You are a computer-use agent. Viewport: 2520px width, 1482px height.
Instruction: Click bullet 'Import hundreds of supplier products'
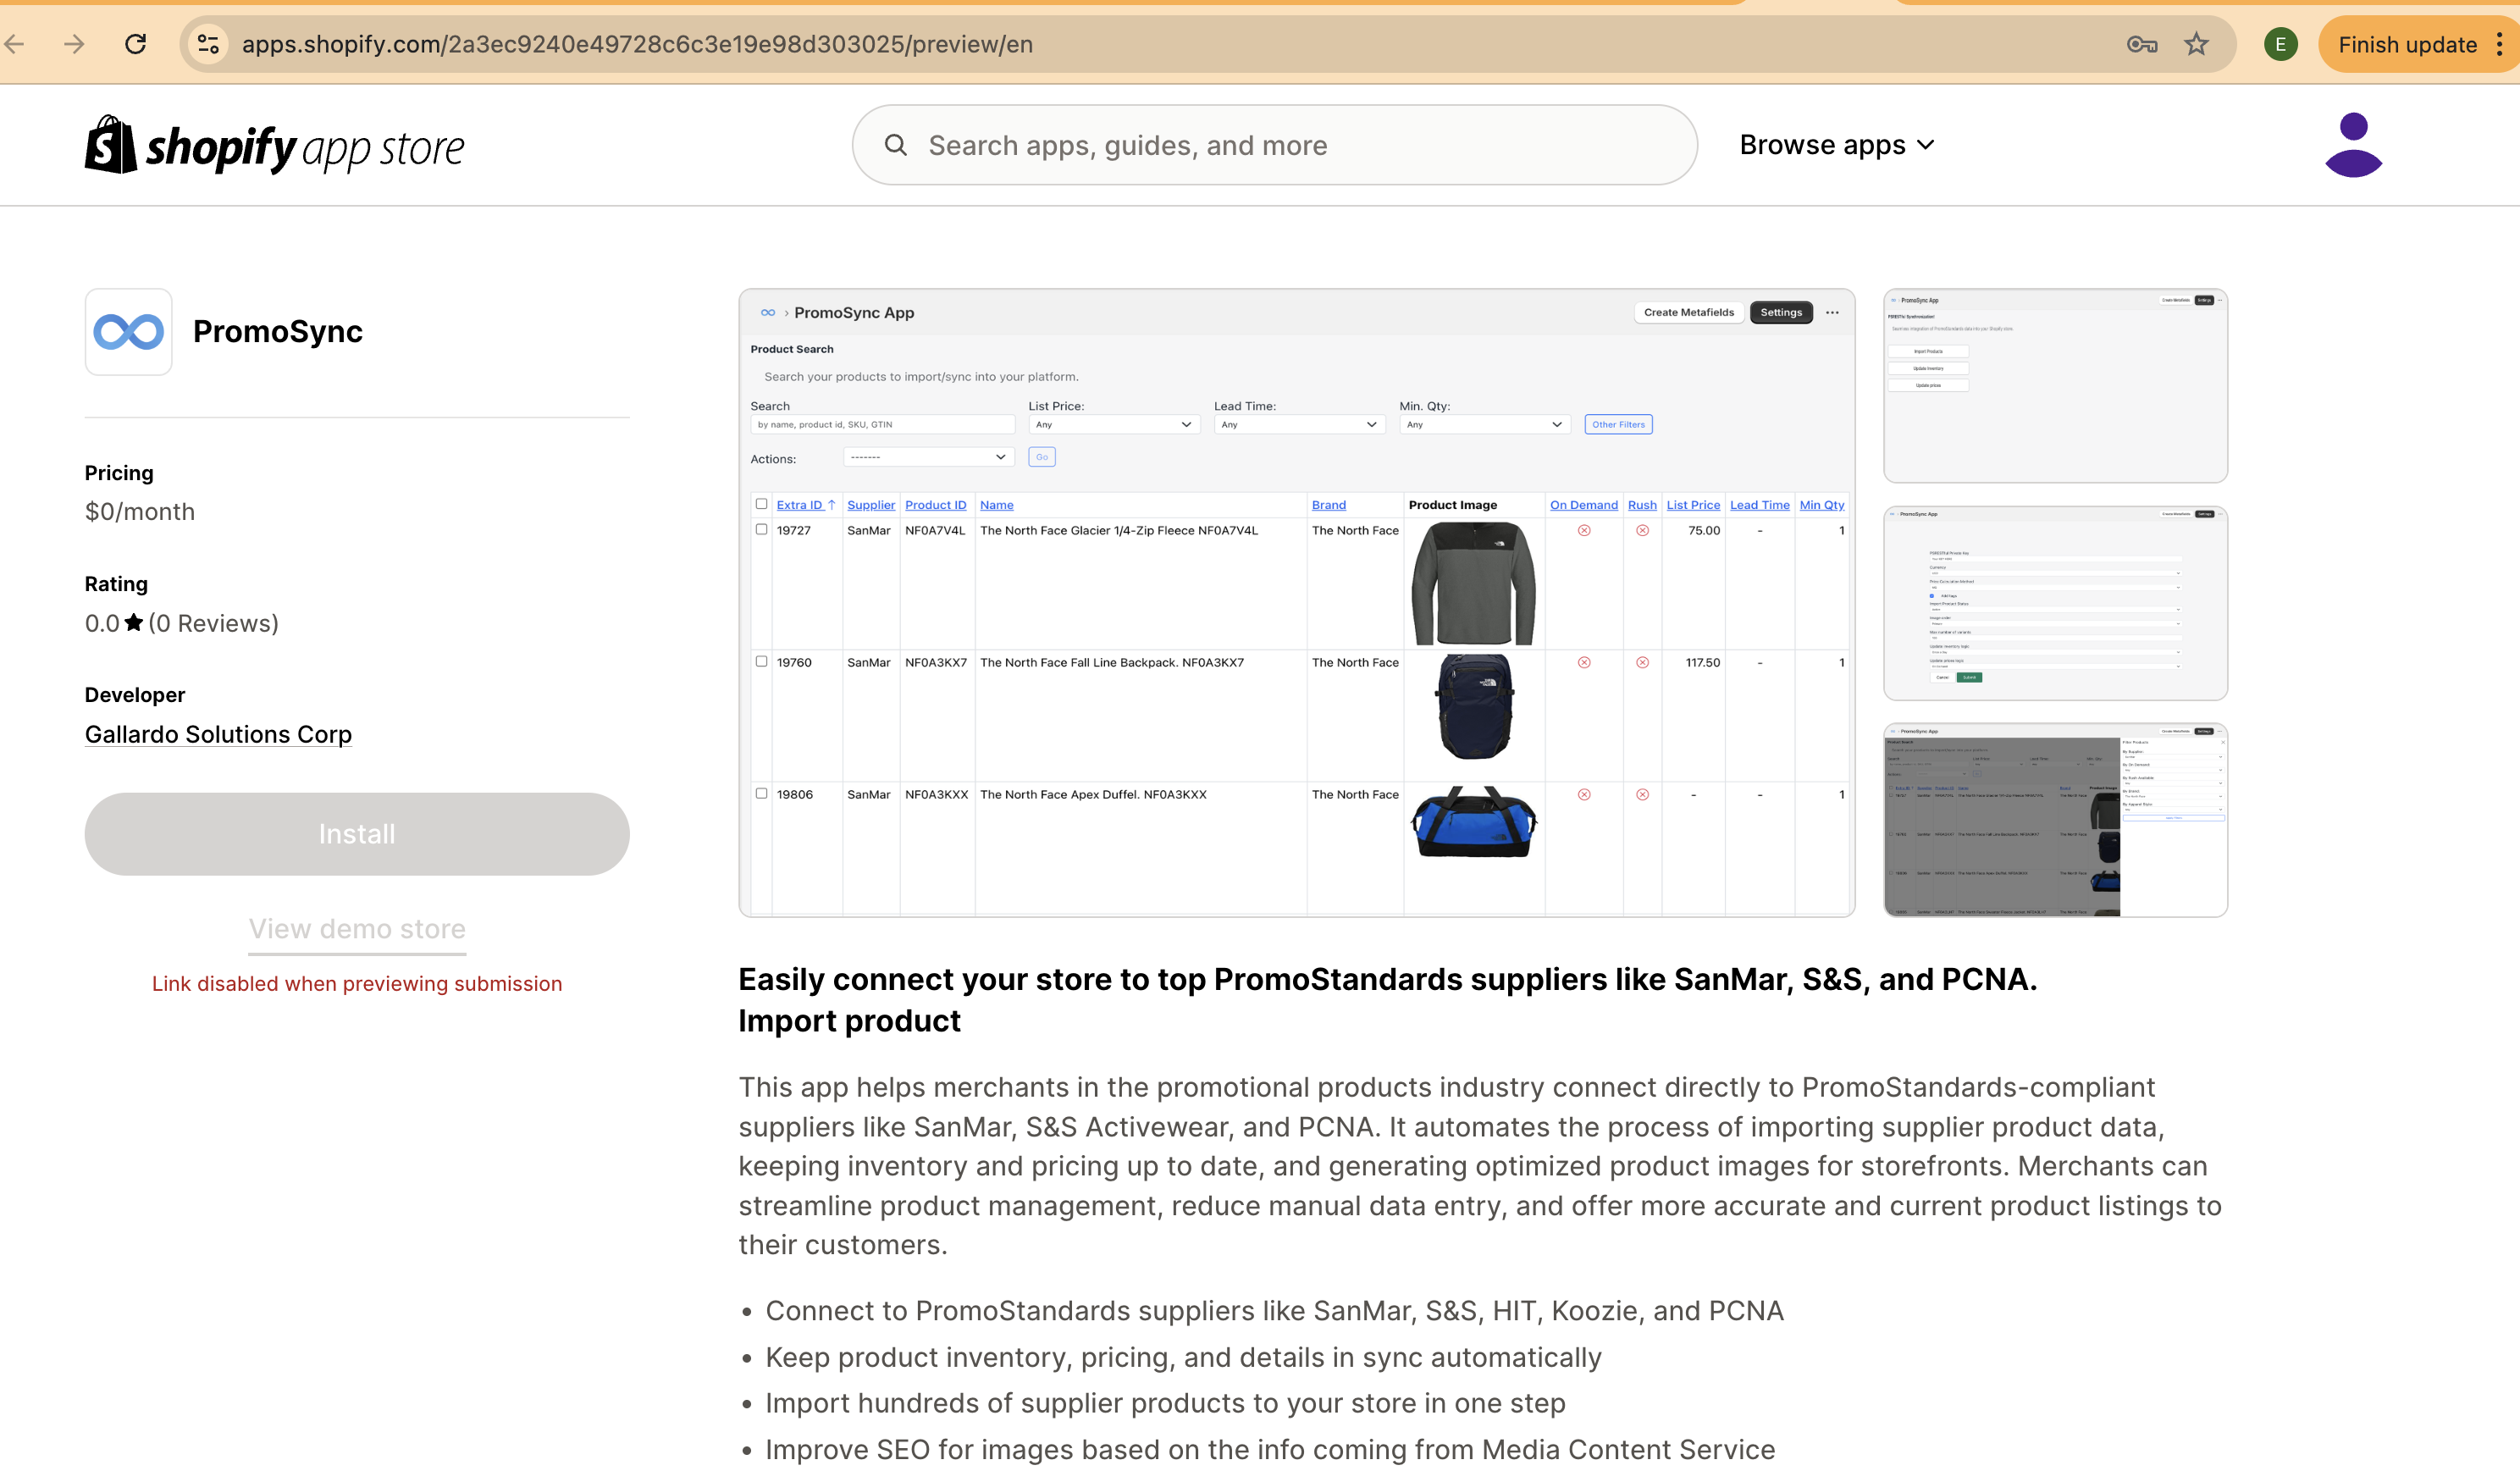[1166, 1404]
